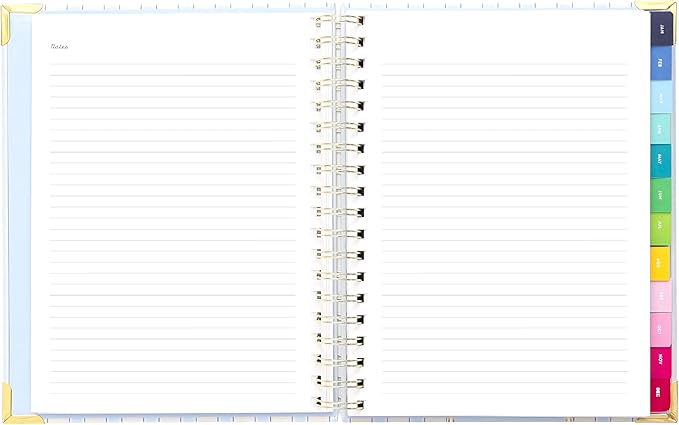The height and width of the screenshot is (425, 679).
Task: Open the yellow AUG month tab
Action: pos(660,263)
